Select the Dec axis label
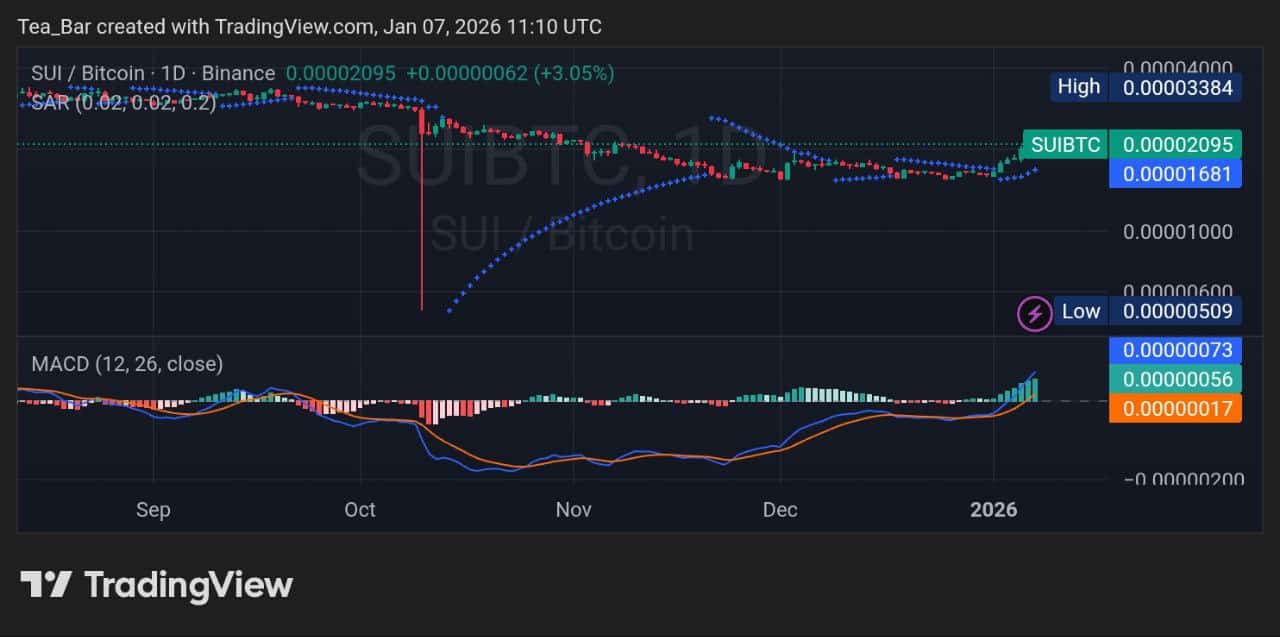This screenshot has height=637, width=1280. [780, 510]
